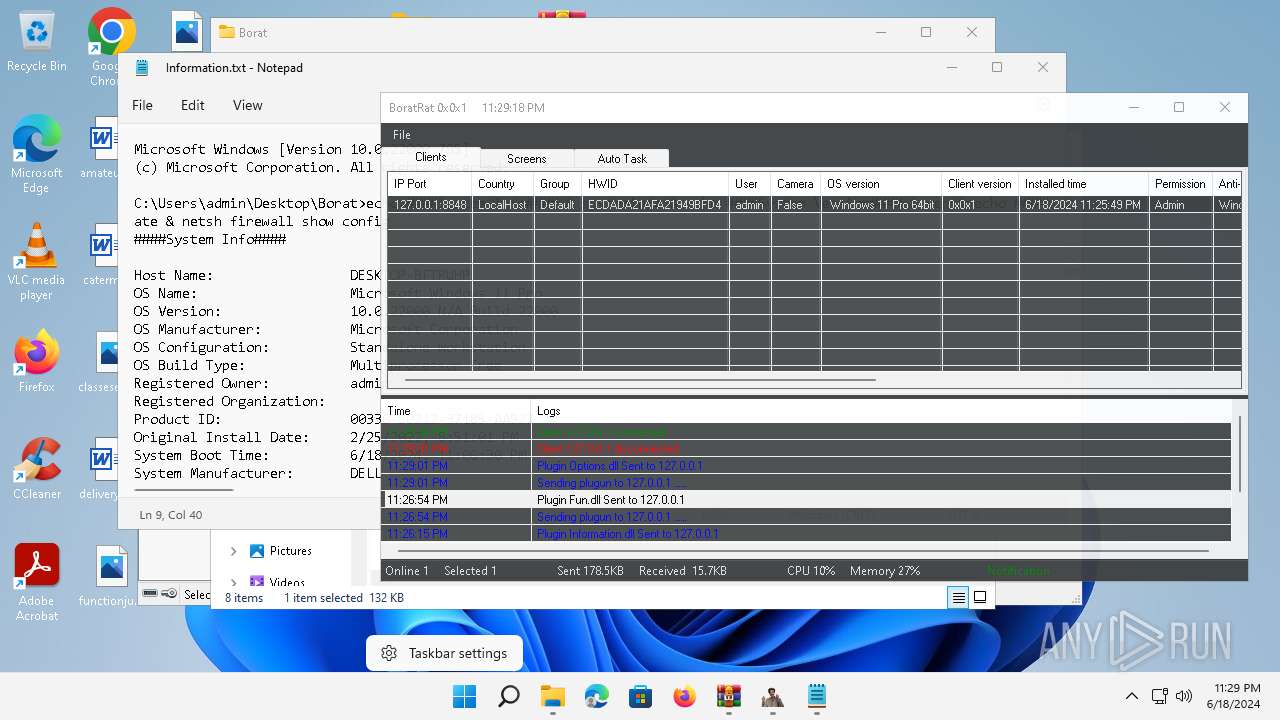1280x720 pixels.
Task: Launch Microsoft Edge from taskbar
Action: pos(596,696)
